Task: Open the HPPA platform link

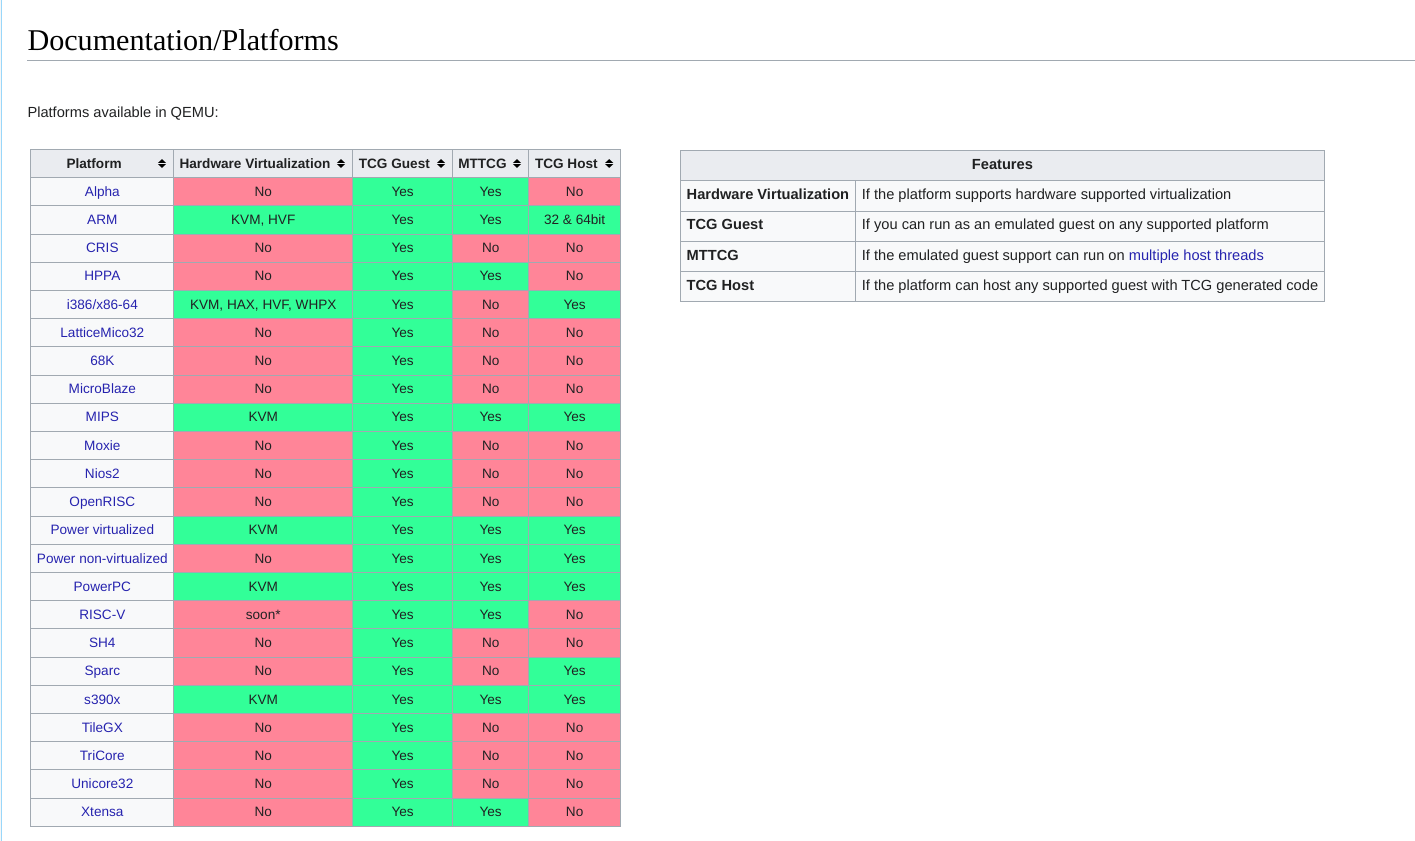Action: (102, 276)
